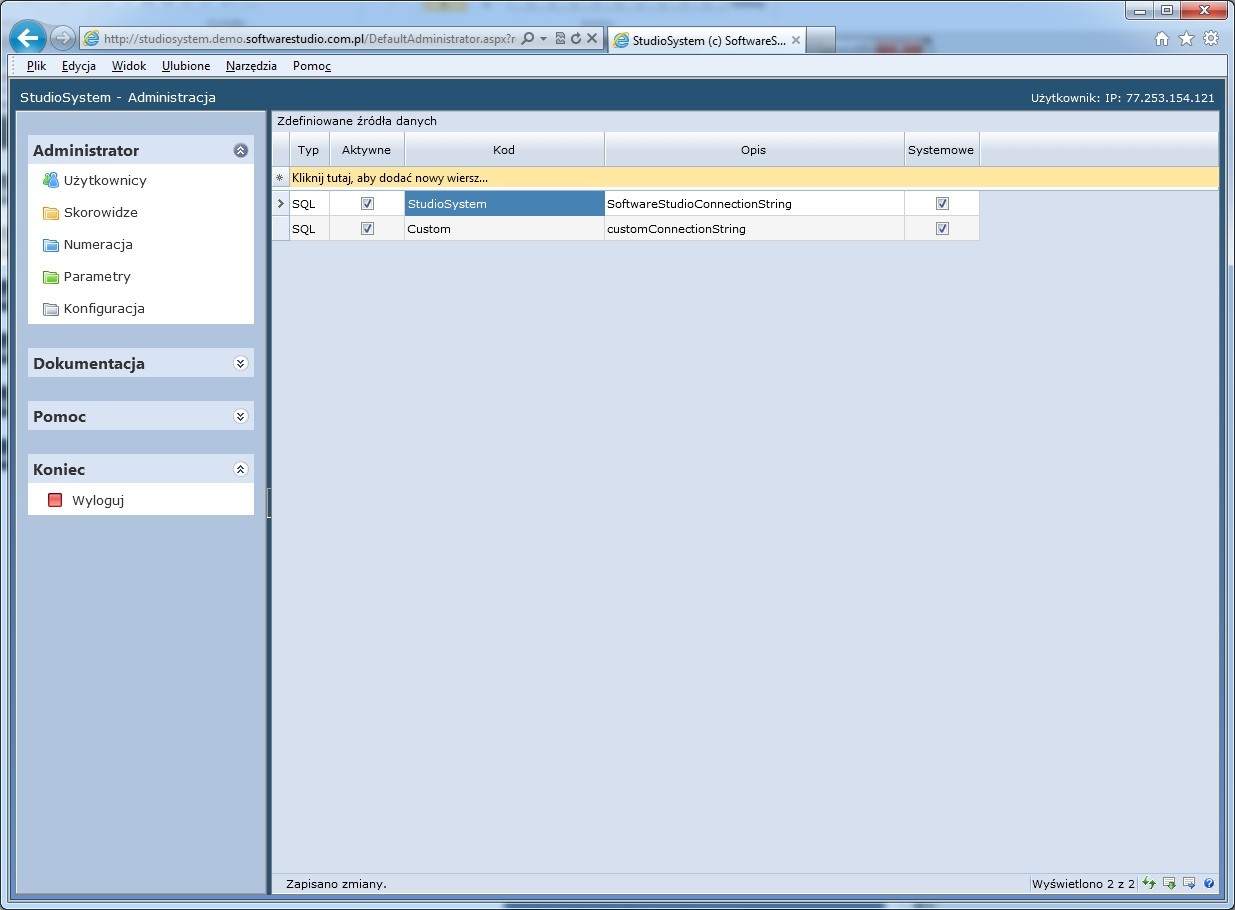Open the Ulubione menu
Screen dimensions: 1235x910
click(186, 66)
